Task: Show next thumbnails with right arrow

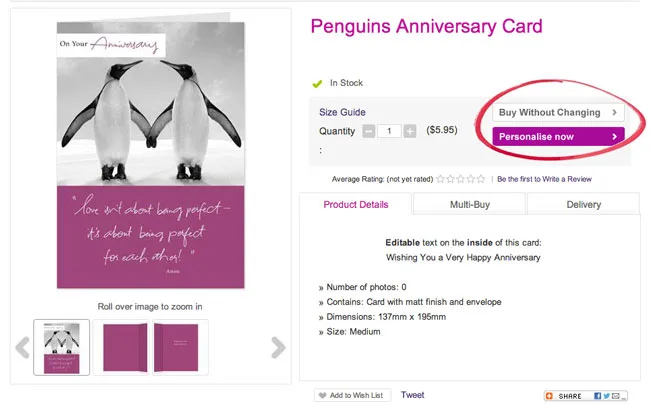Action: coord(279,347)
